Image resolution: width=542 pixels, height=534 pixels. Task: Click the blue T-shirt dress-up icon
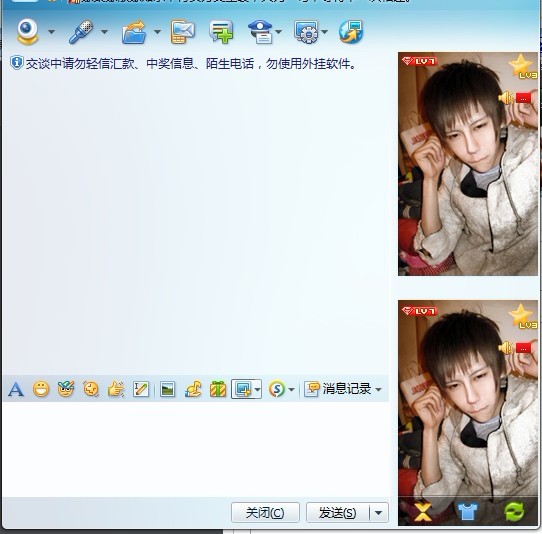[x=468, y=512]
